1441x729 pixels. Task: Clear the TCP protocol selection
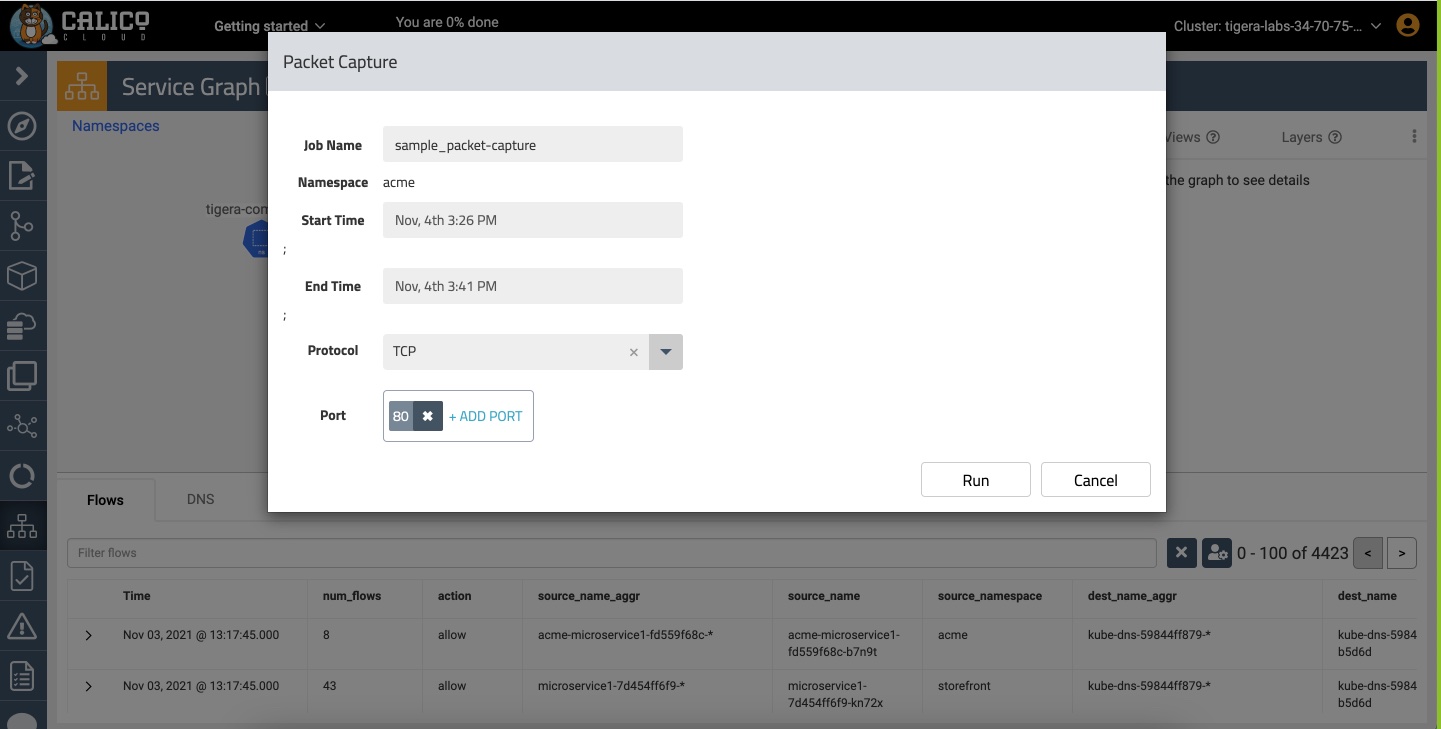click(x=633, y=352)
